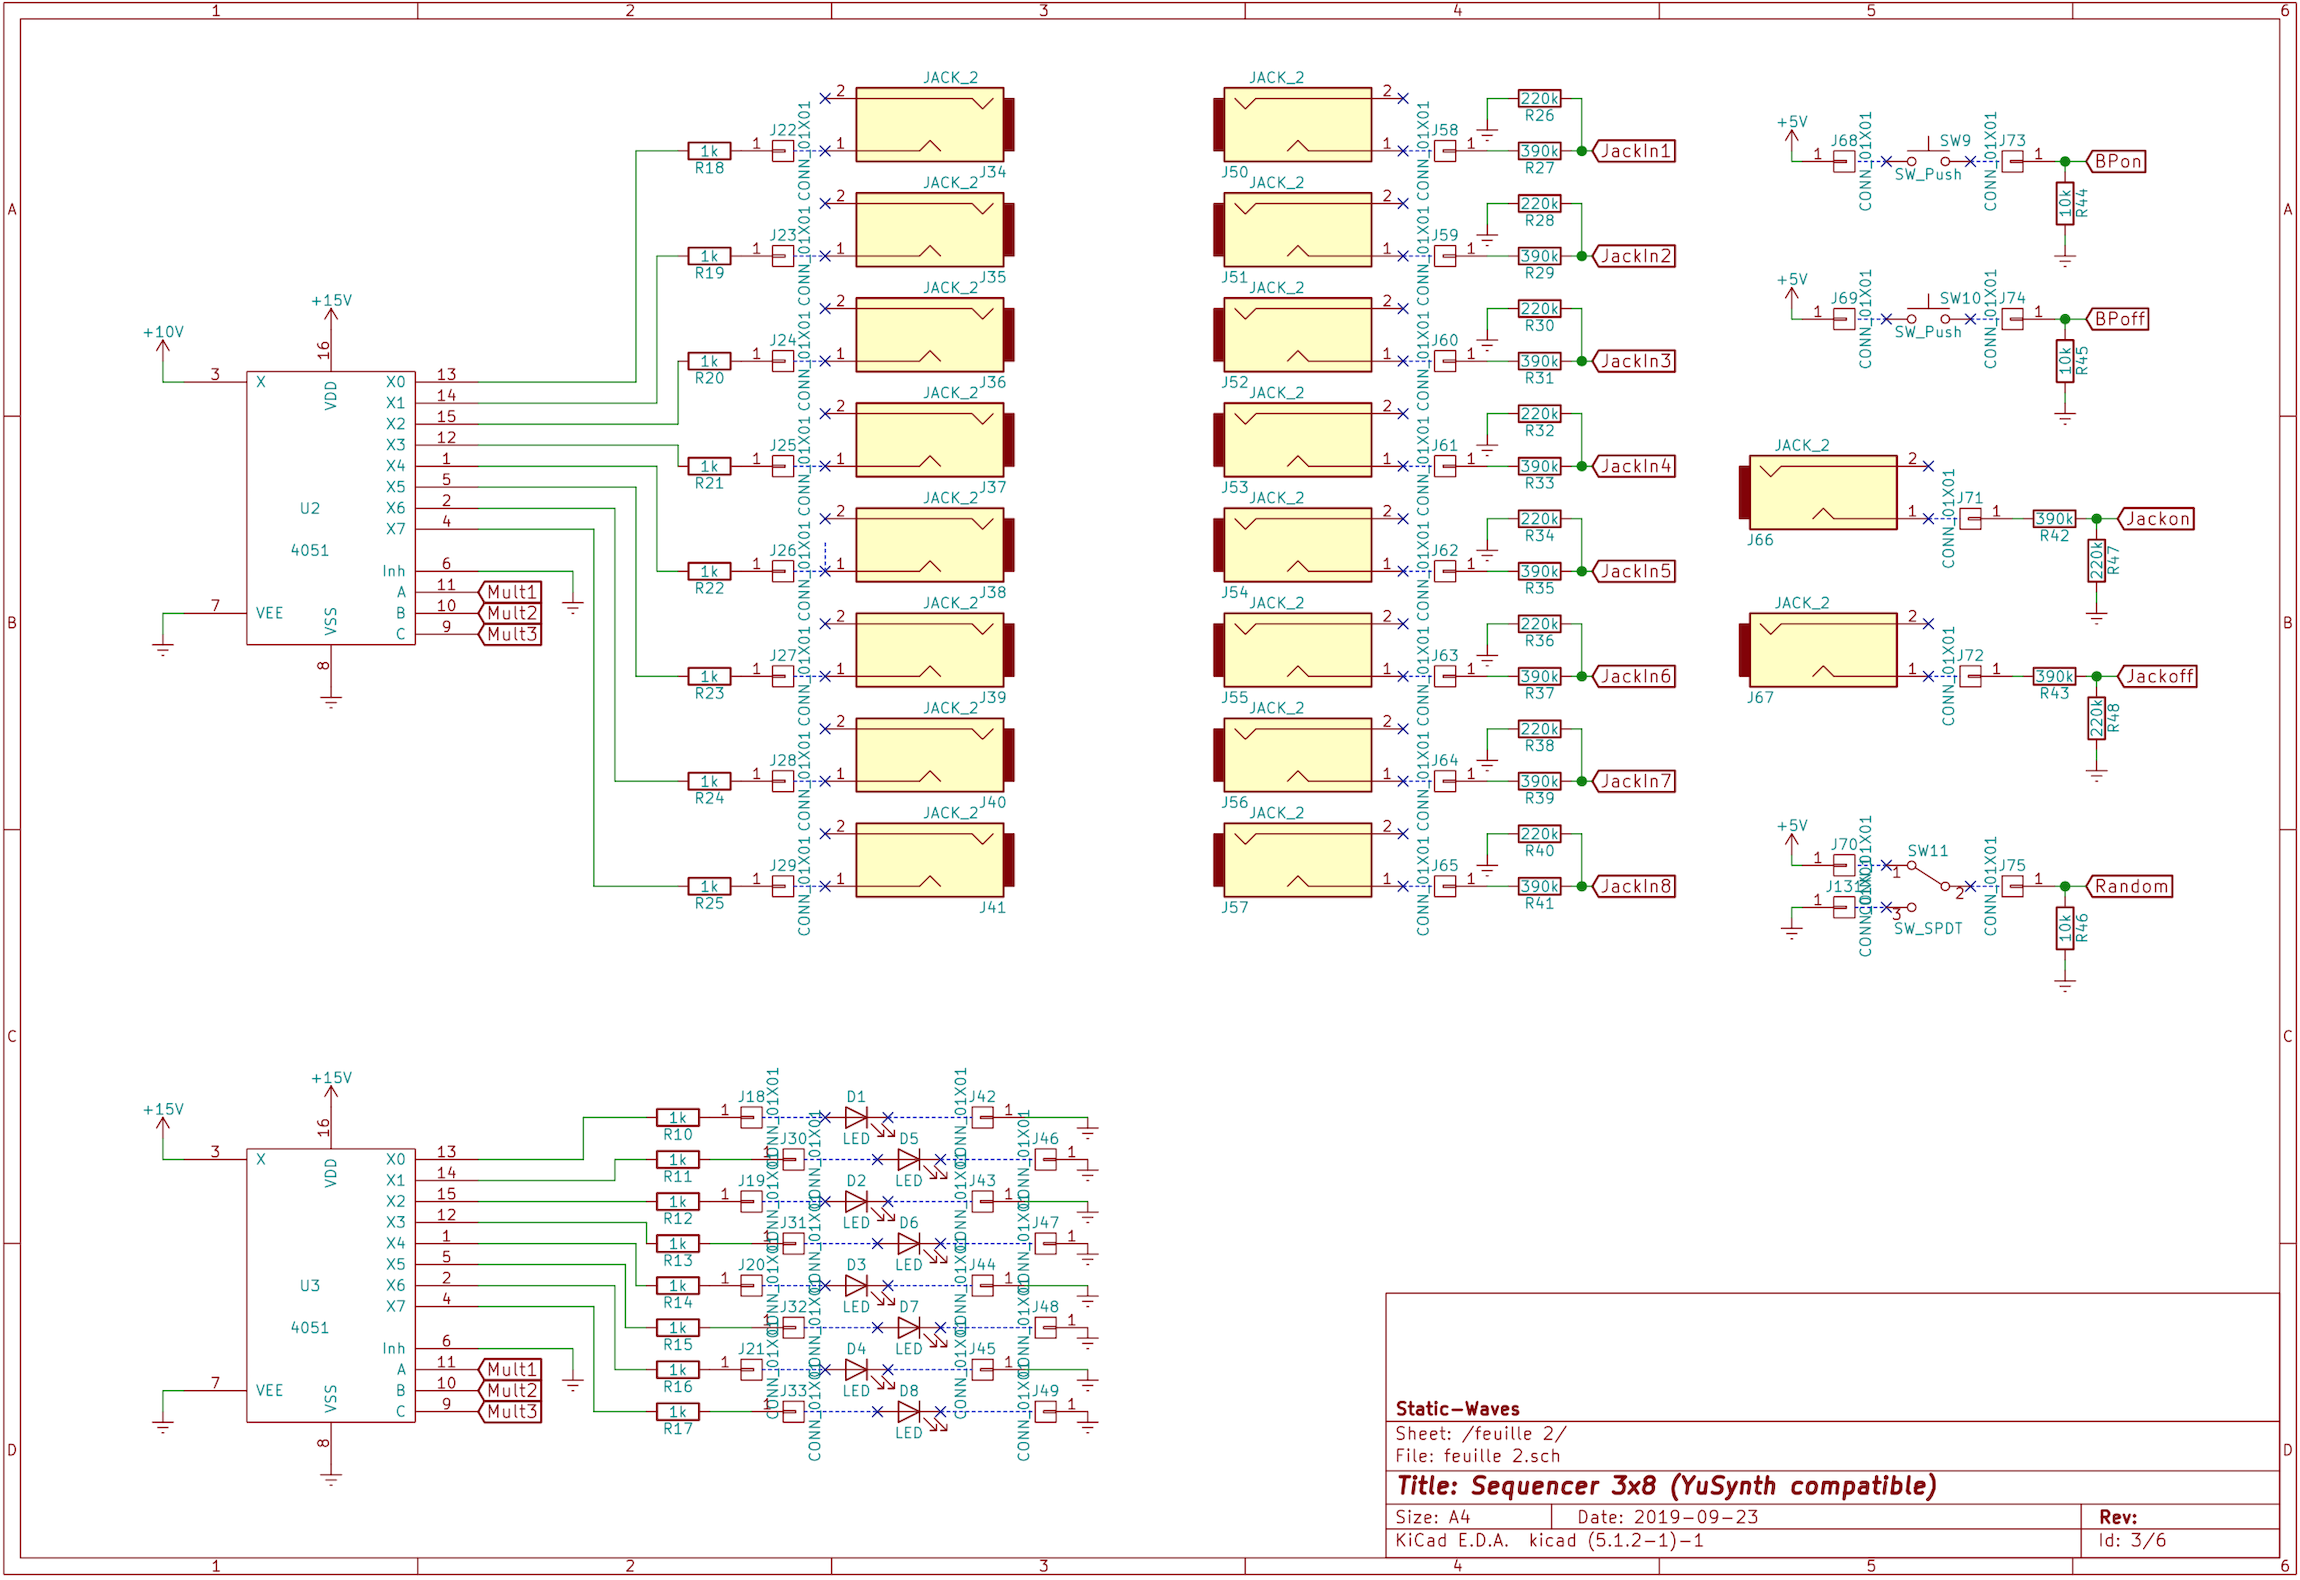2300x1580 pixels.
Task: Click the JackIn1 hierarchical label
Action: (x=1635, y=151)
